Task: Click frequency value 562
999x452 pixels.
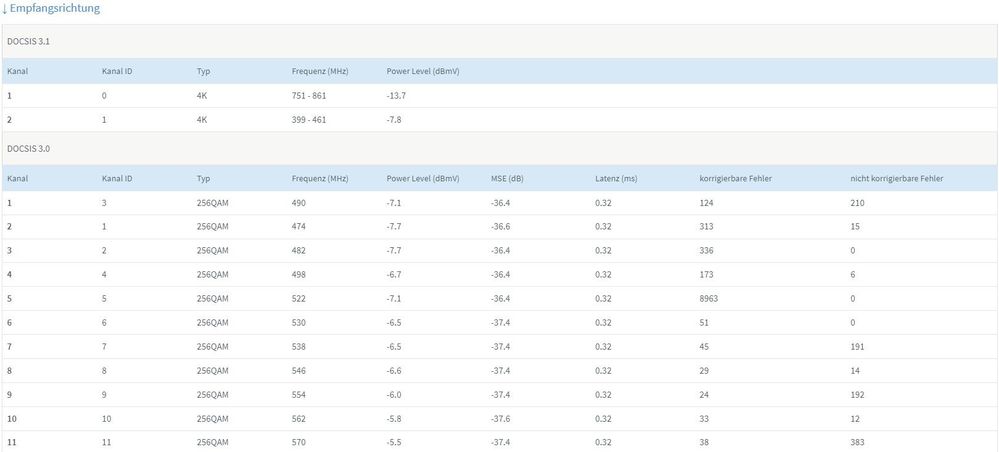Action: (299, 419)
